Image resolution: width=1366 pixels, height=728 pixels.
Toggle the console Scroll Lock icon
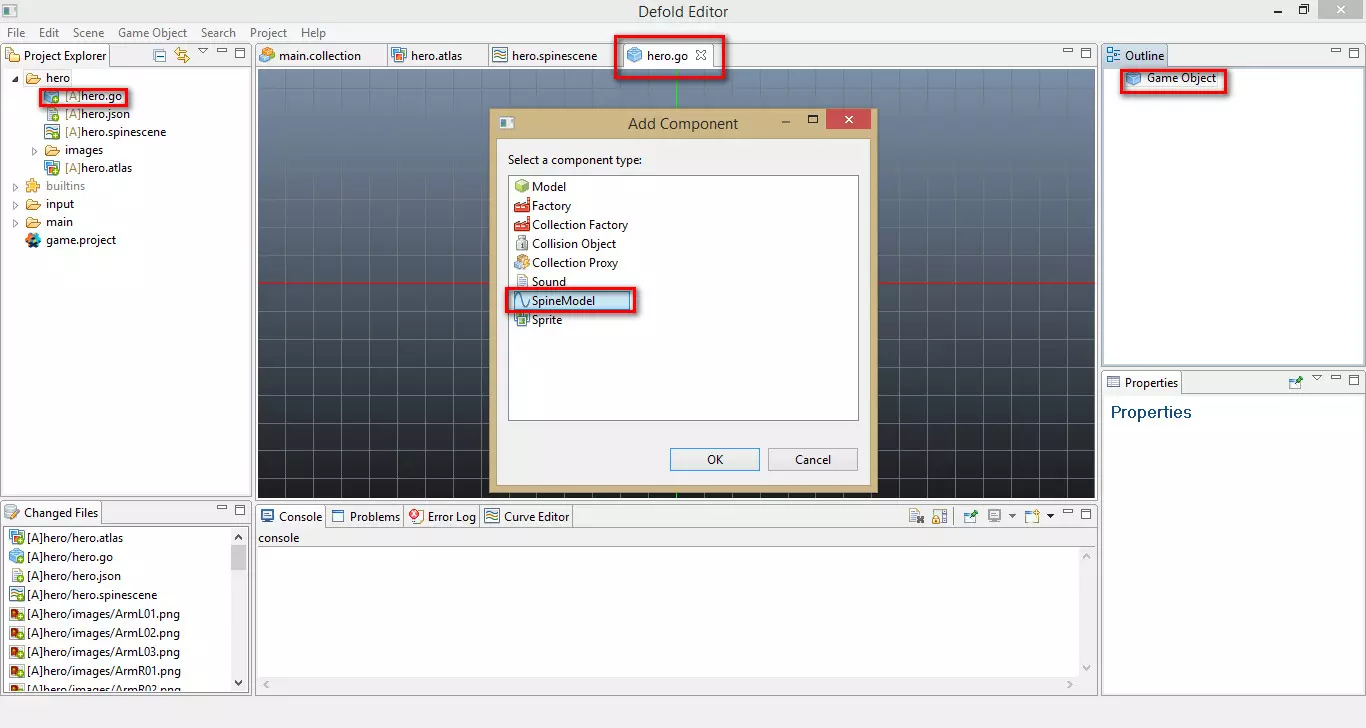click(x=939, y=517)
